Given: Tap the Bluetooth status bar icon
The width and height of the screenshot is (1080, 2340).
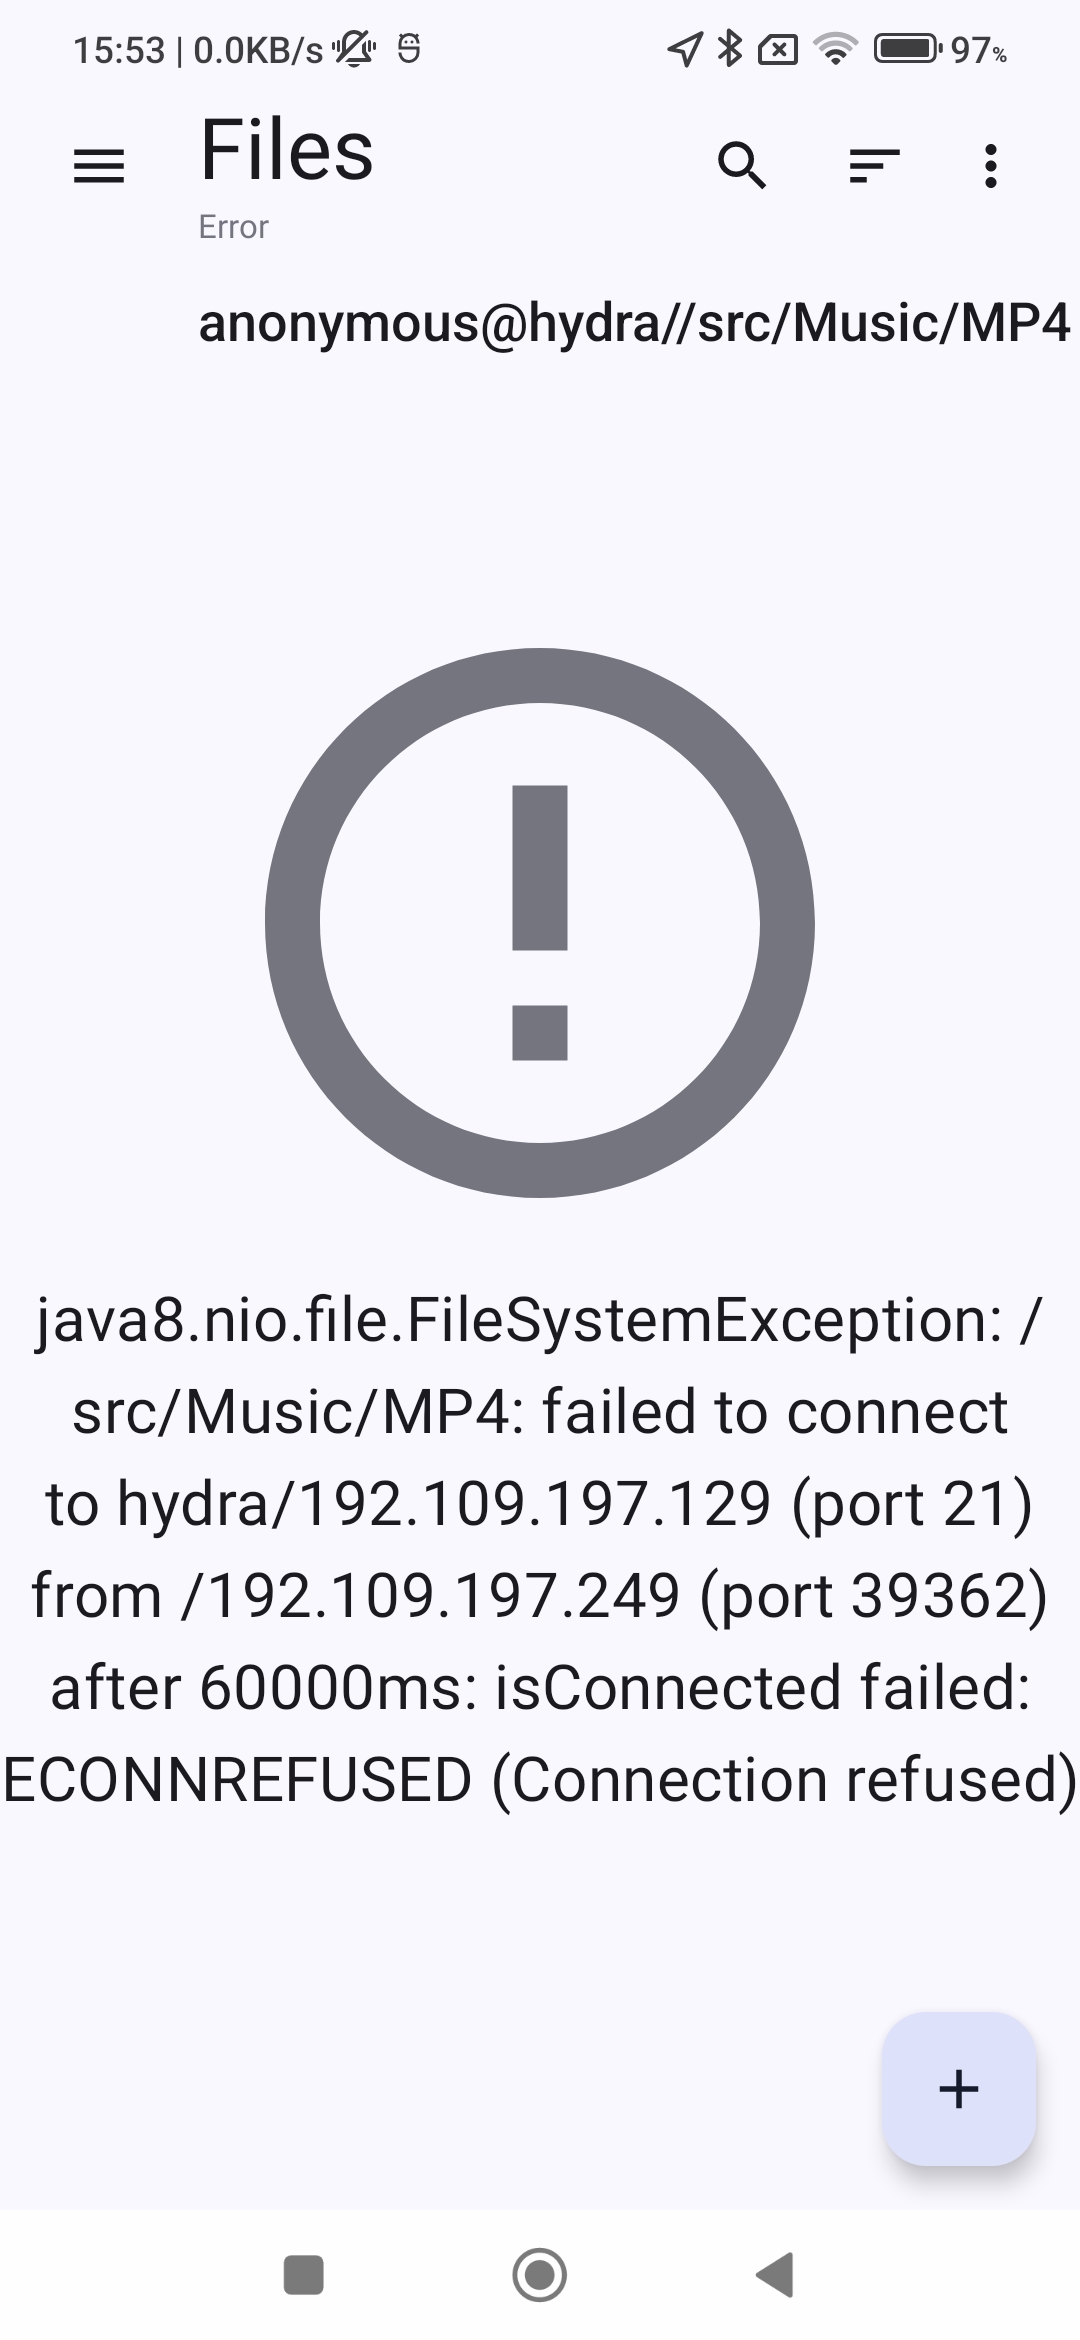Looking at the screenshot, I should [731, 48].
